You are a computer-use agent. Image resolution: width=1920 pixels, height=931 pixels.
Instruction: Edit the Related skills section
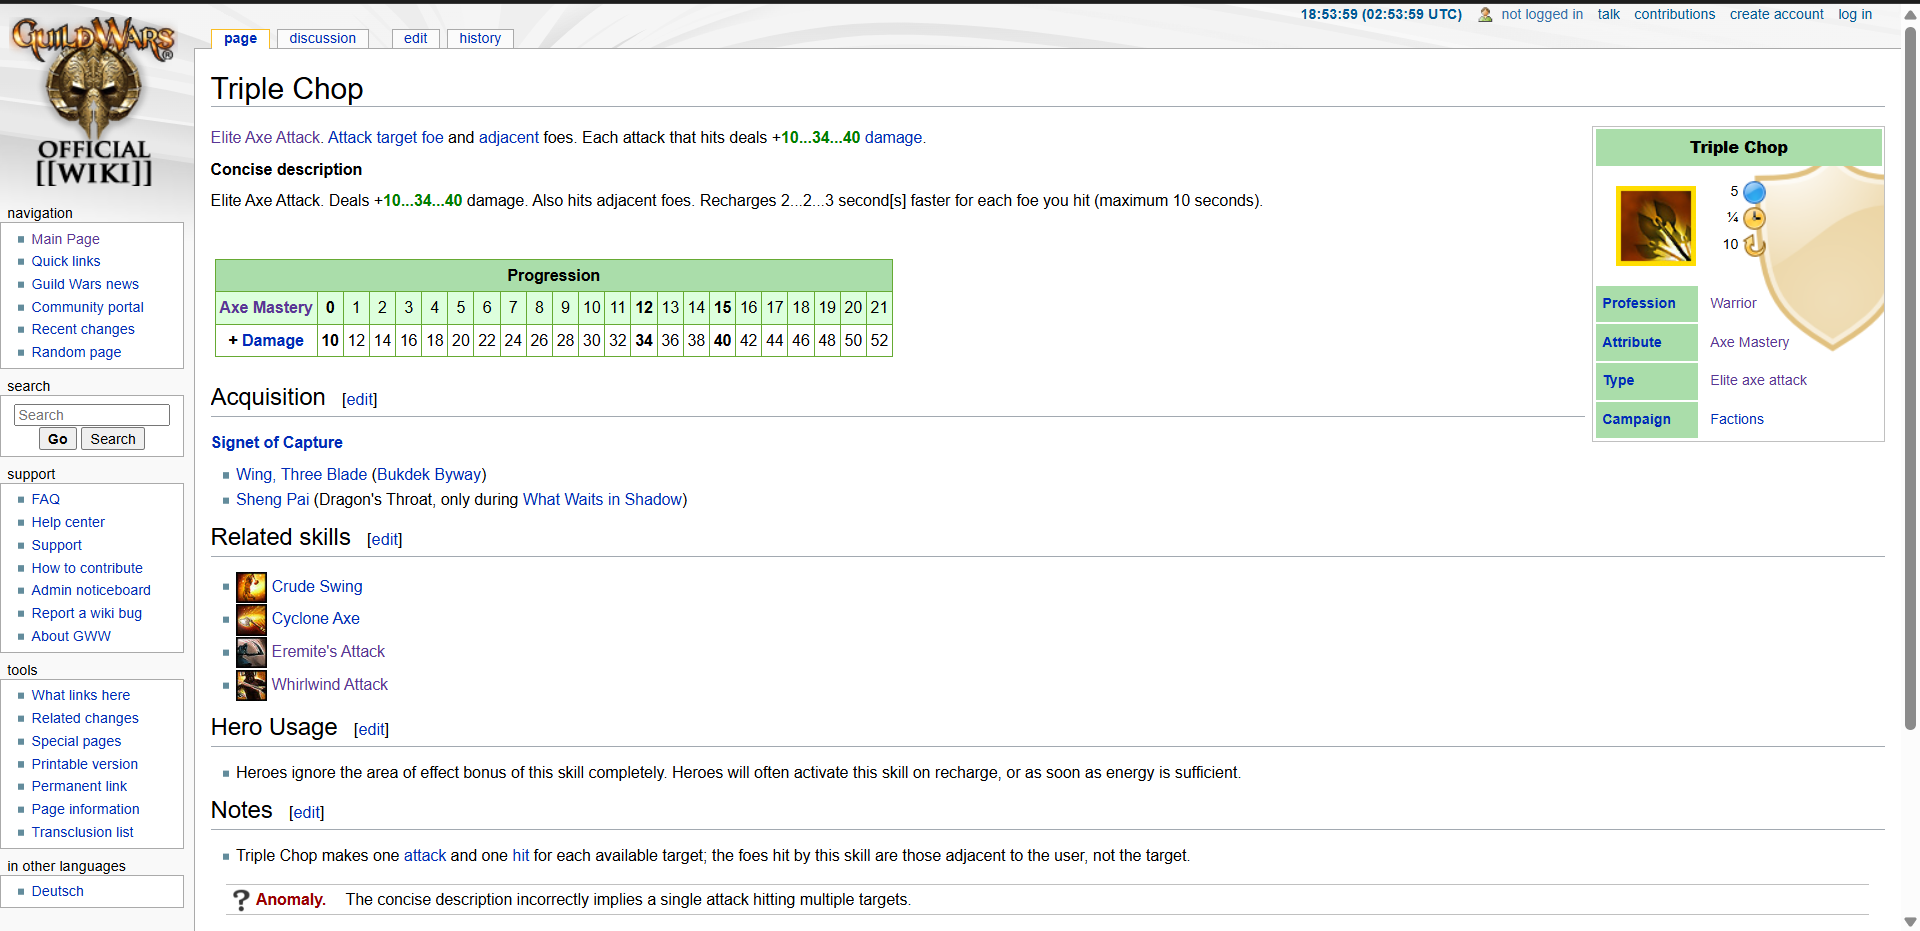click(x=385, y=539)
